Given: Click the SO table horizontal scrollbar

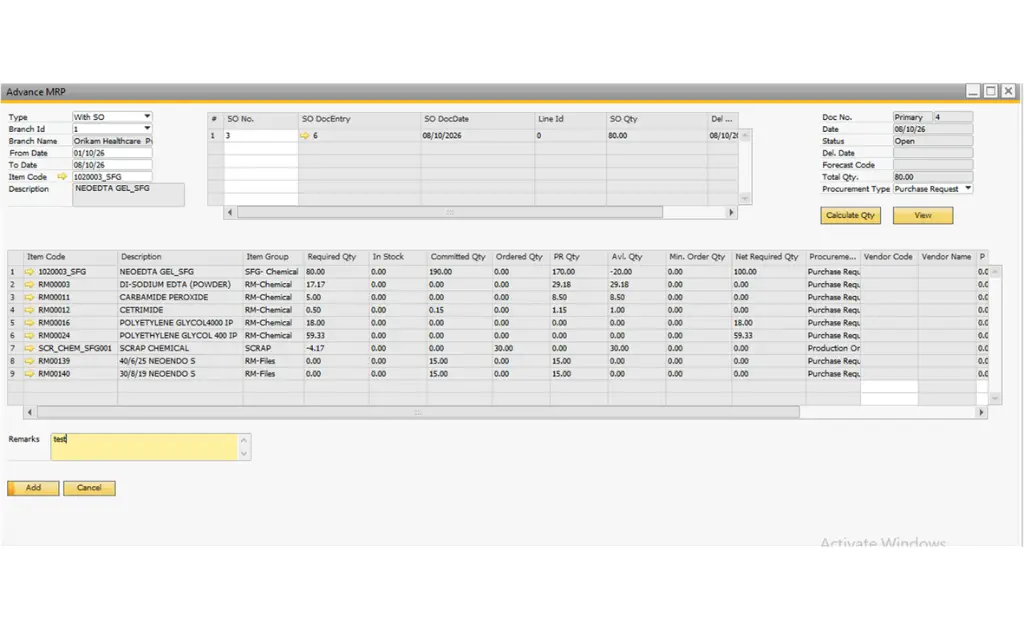Looking at the screenshot, I should (x=450, y=212).
